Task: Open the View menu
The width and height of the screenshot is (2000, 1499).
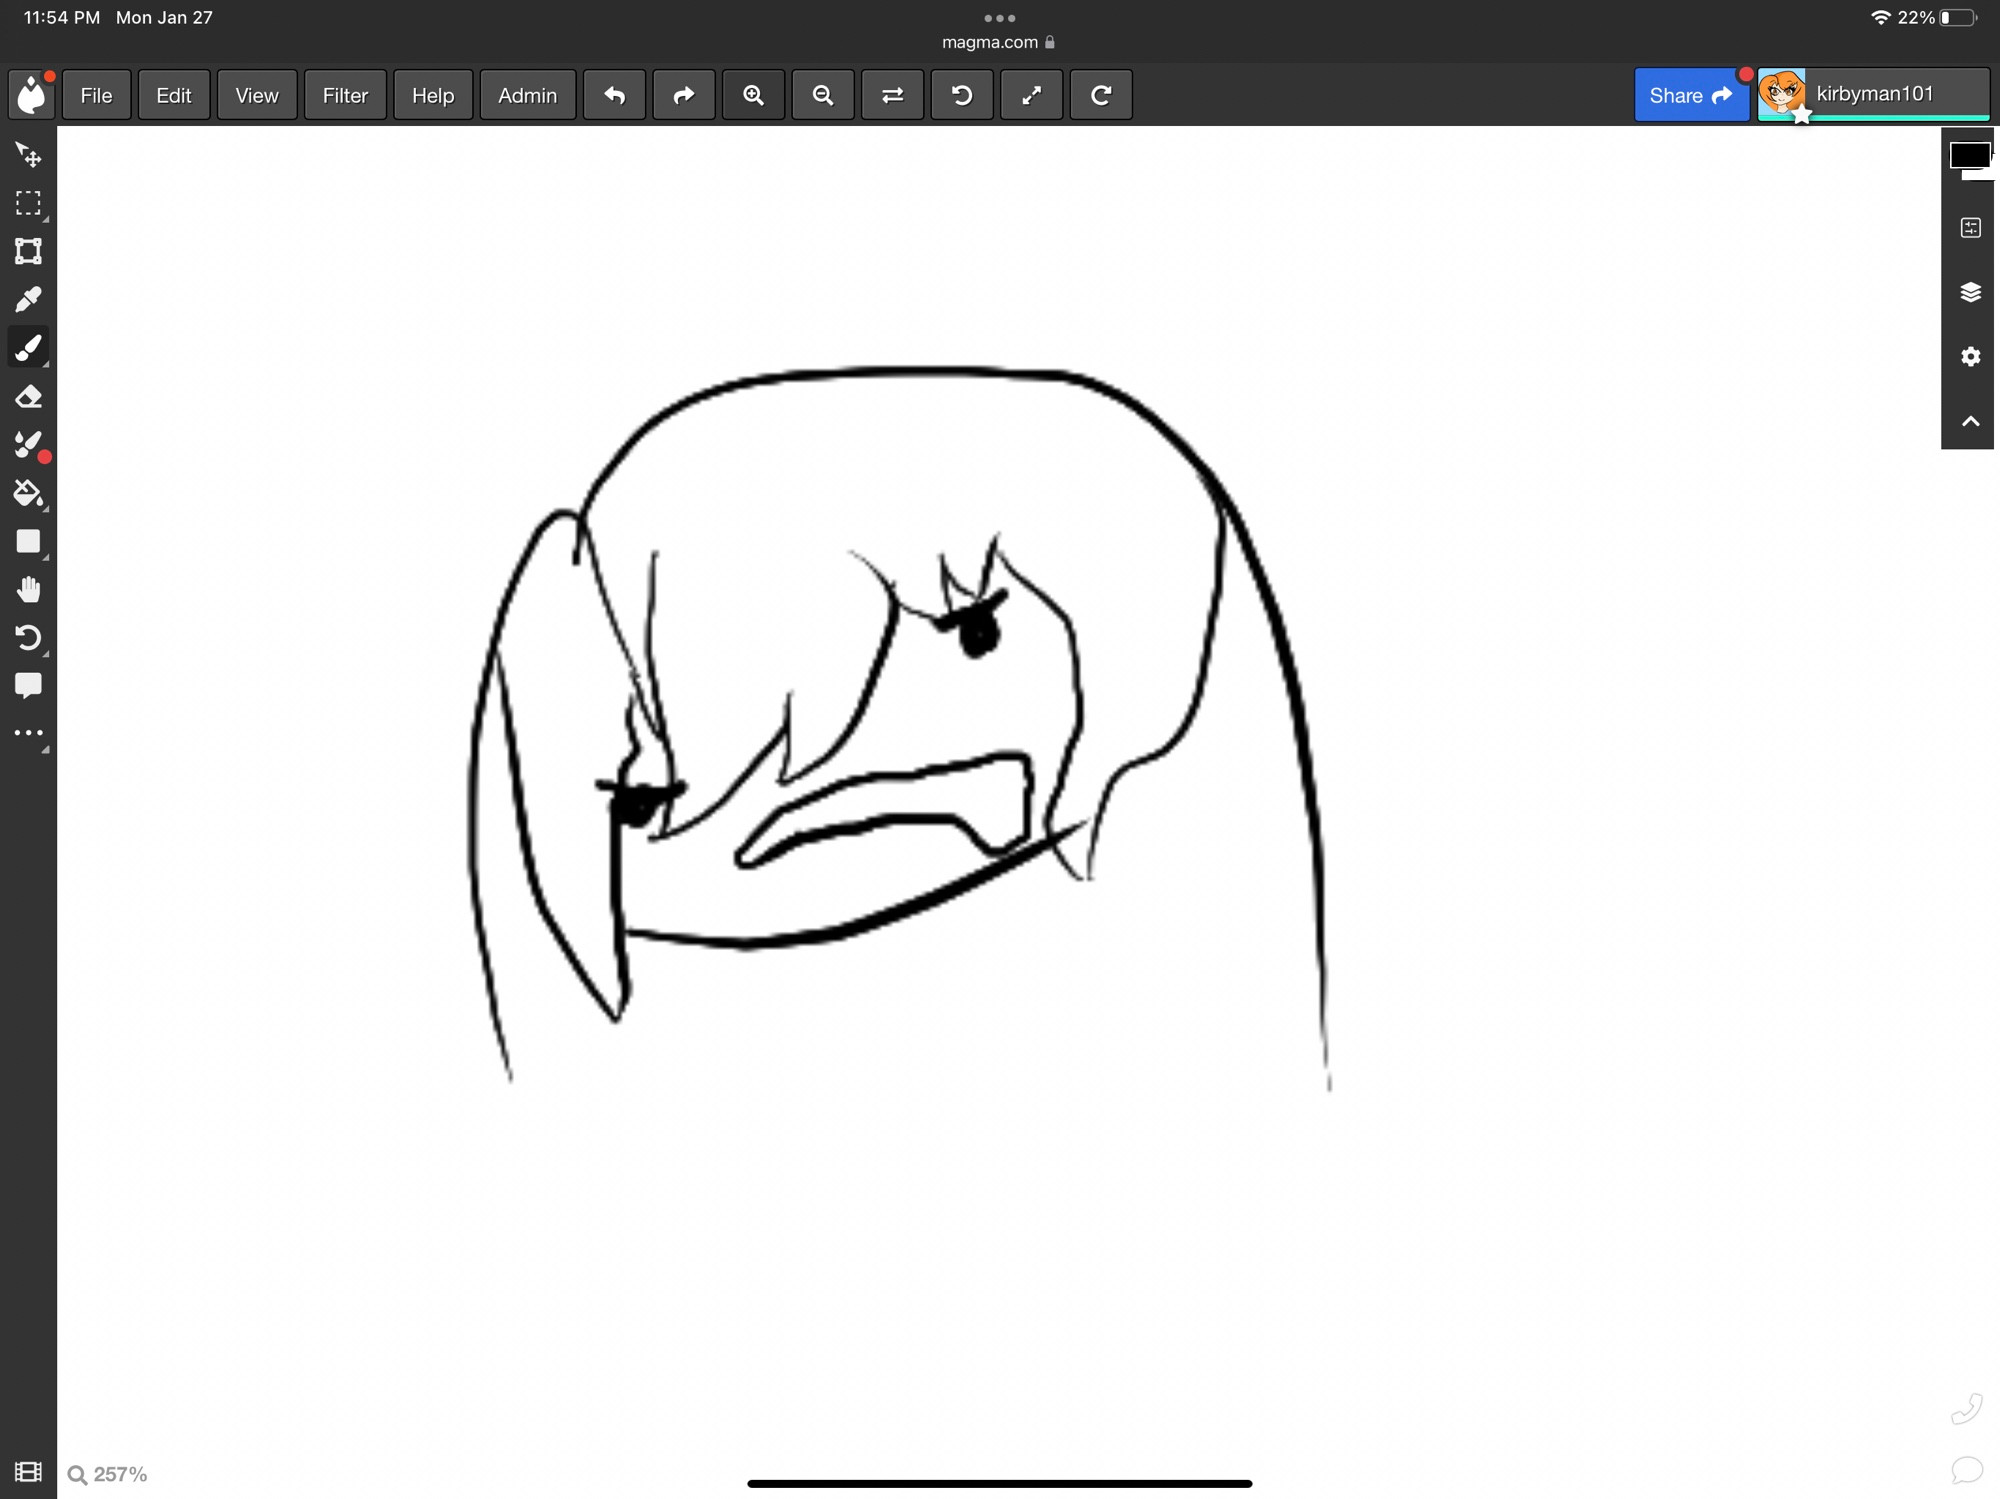Action: 257,95
